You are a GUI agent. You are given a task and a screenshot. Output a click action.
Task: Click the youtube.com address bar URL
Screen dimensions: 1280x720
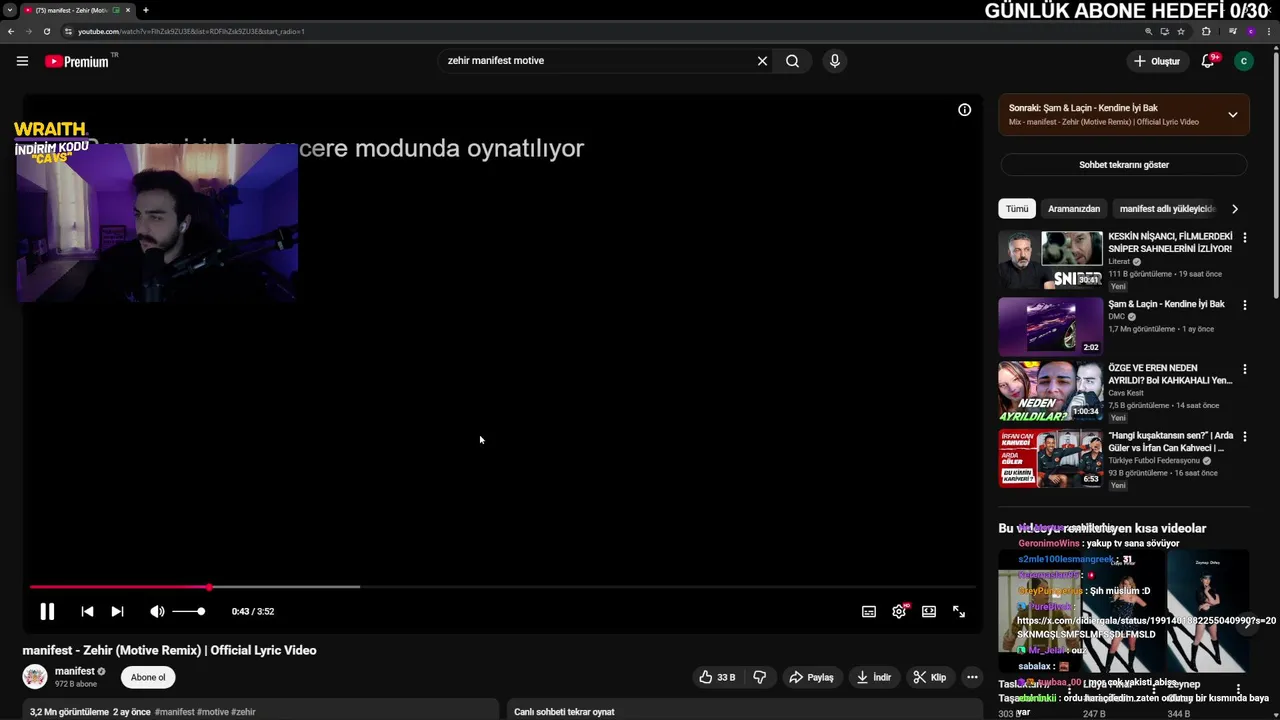[192, 31]
